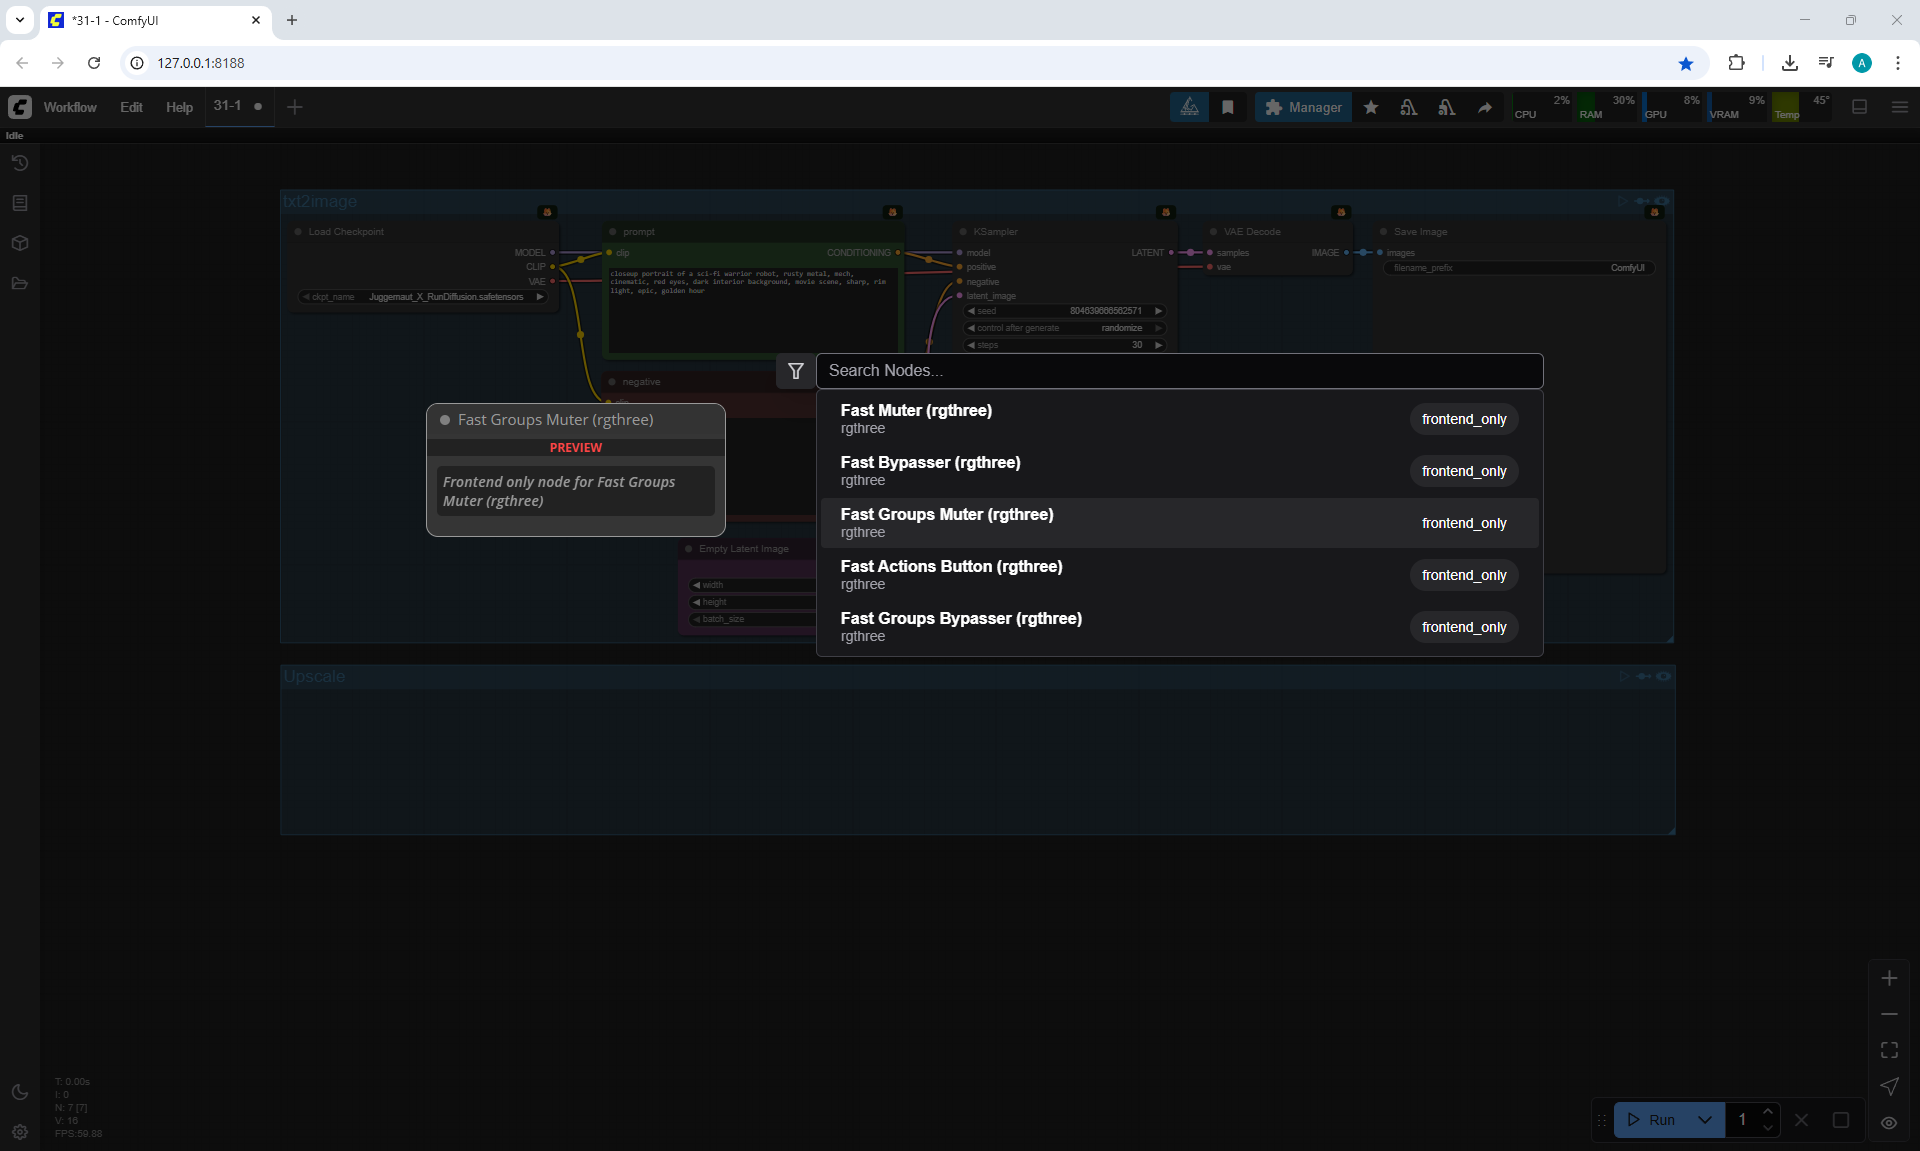Increase the batch count stepper
Image resolution: width=1920 pixels, height=1151 pixels.
pyautogui.click(x=1768, y=1112)
